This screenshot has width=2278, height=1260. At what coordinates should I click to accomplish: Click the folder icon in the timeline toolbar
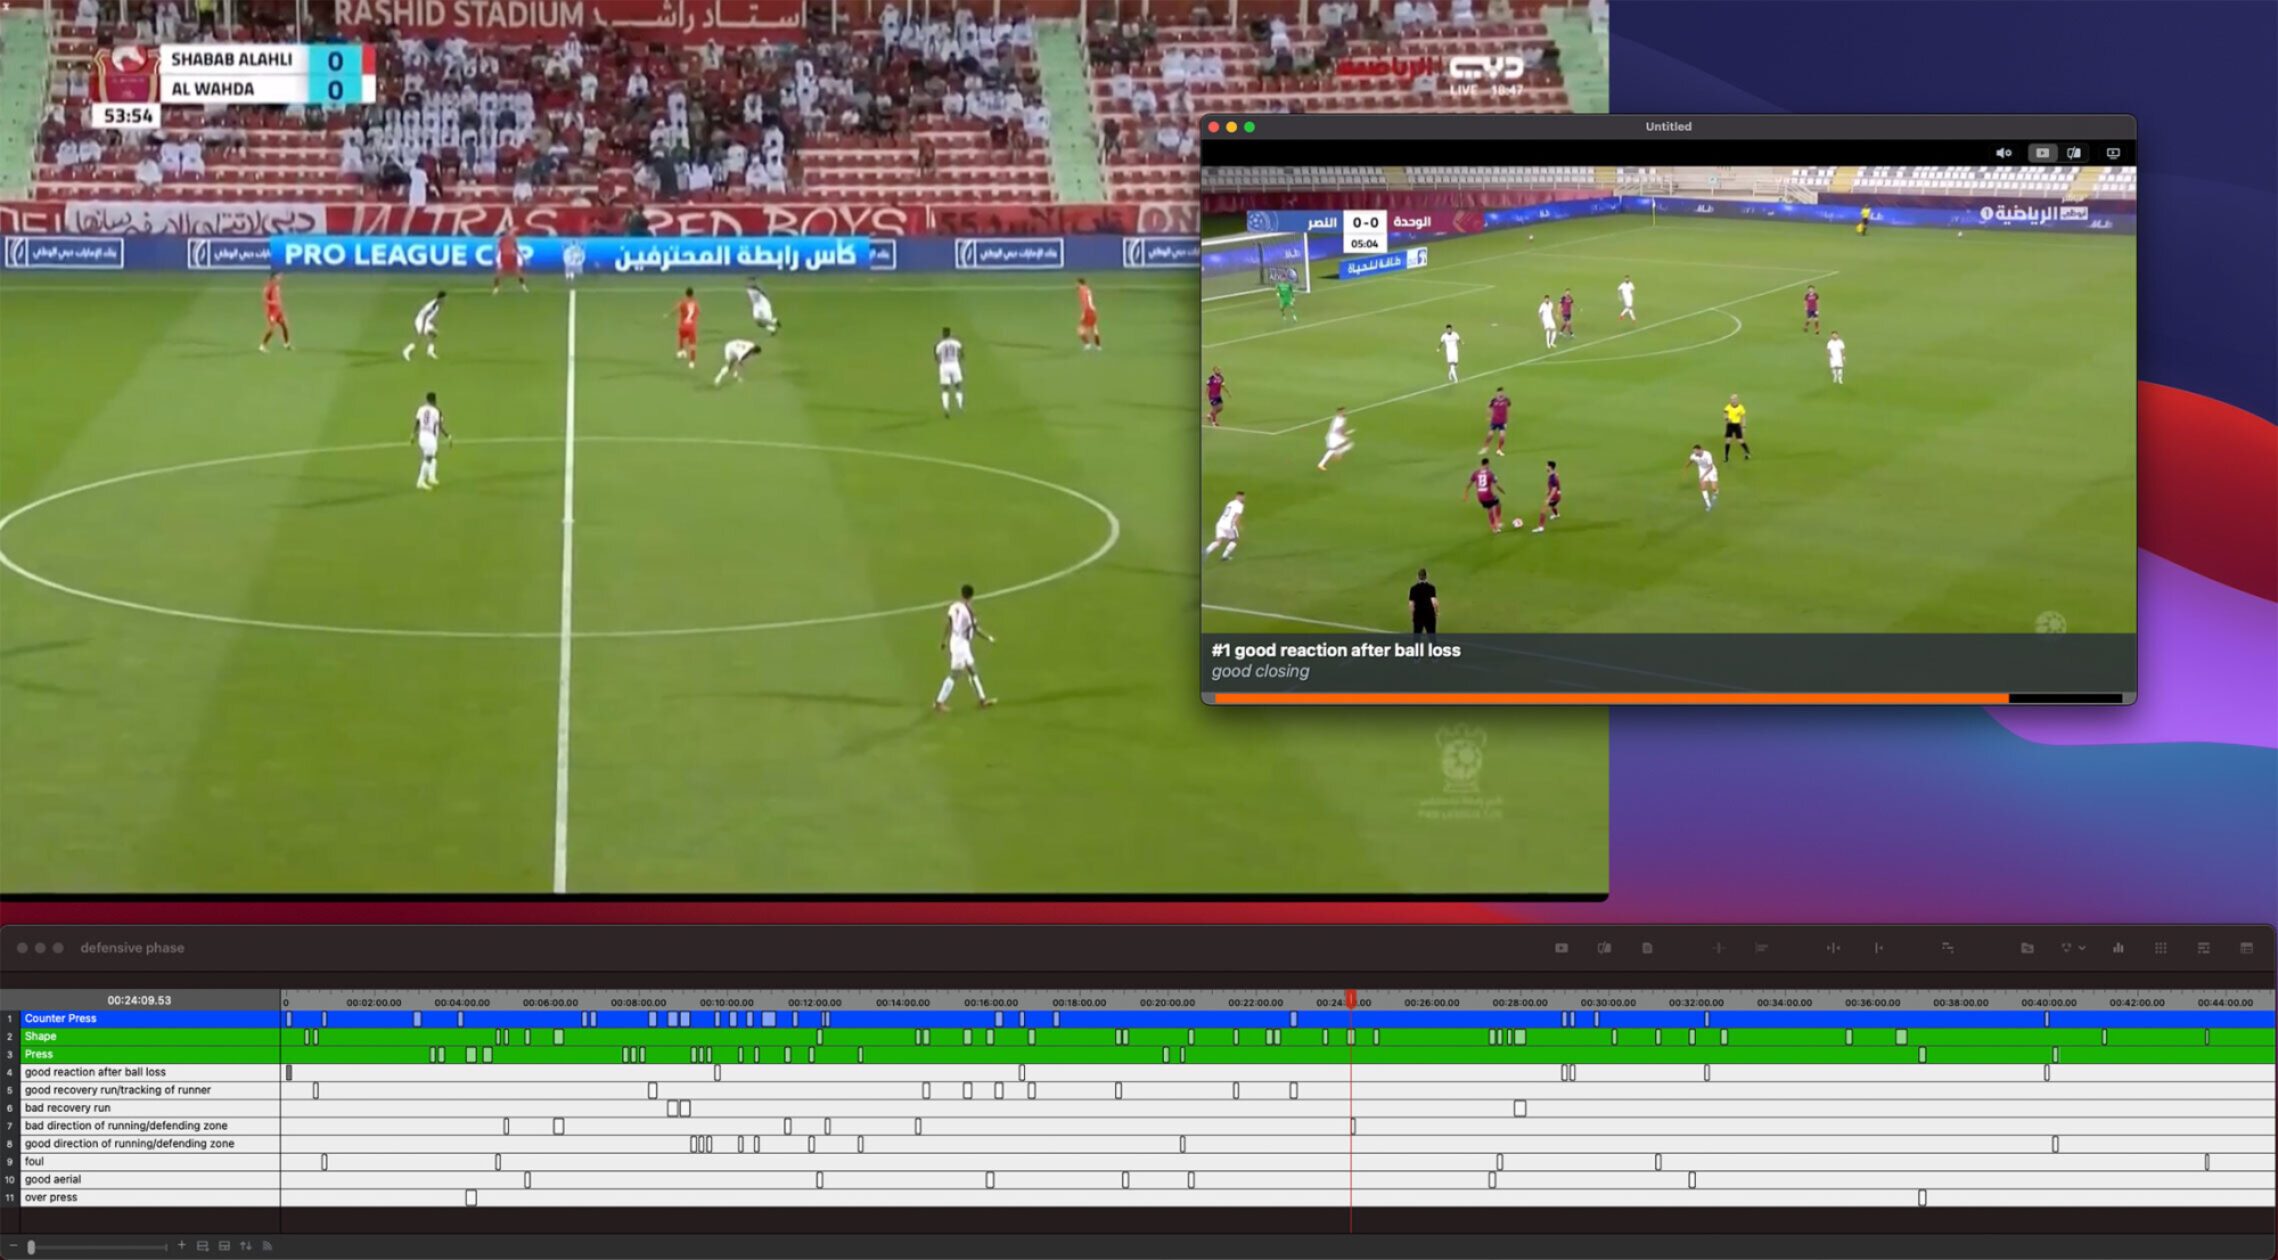coord(2029,947)
